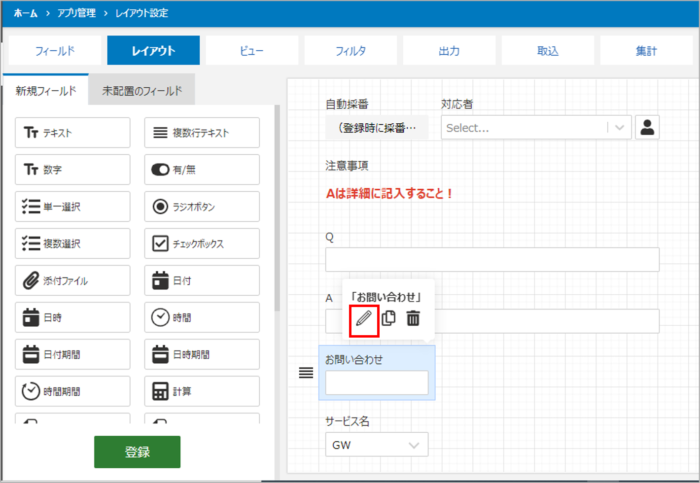Click the 対応者 label
Screen dimensions: 700x483
457,104
